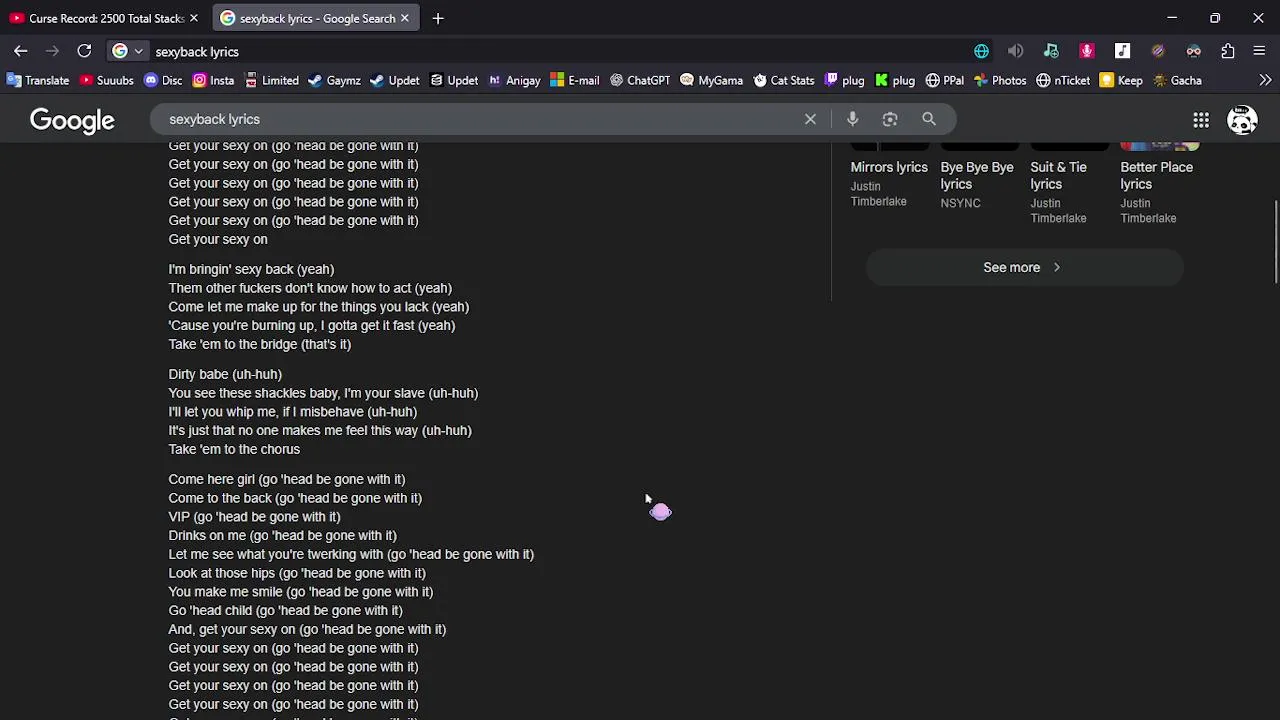Image resolution: width=1280 pixels, height=720 pixels.
Task: Click lyric line starting 'Drinks on me'
Action: click(282, 535)
